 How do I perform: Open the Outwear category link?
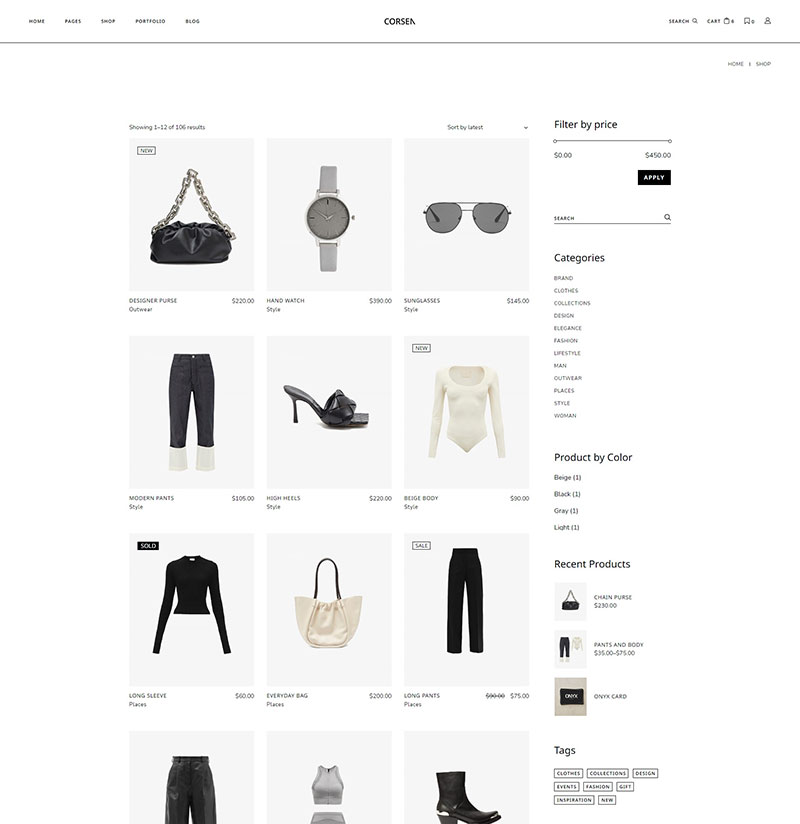click(568, 378)
